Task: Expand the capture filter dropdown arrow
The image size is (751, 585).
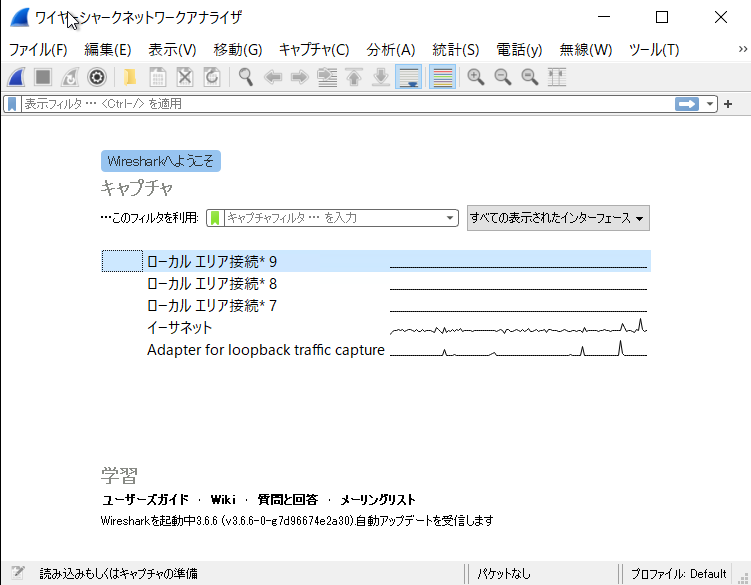Action: pyautogui.click(x=450, y=218)
